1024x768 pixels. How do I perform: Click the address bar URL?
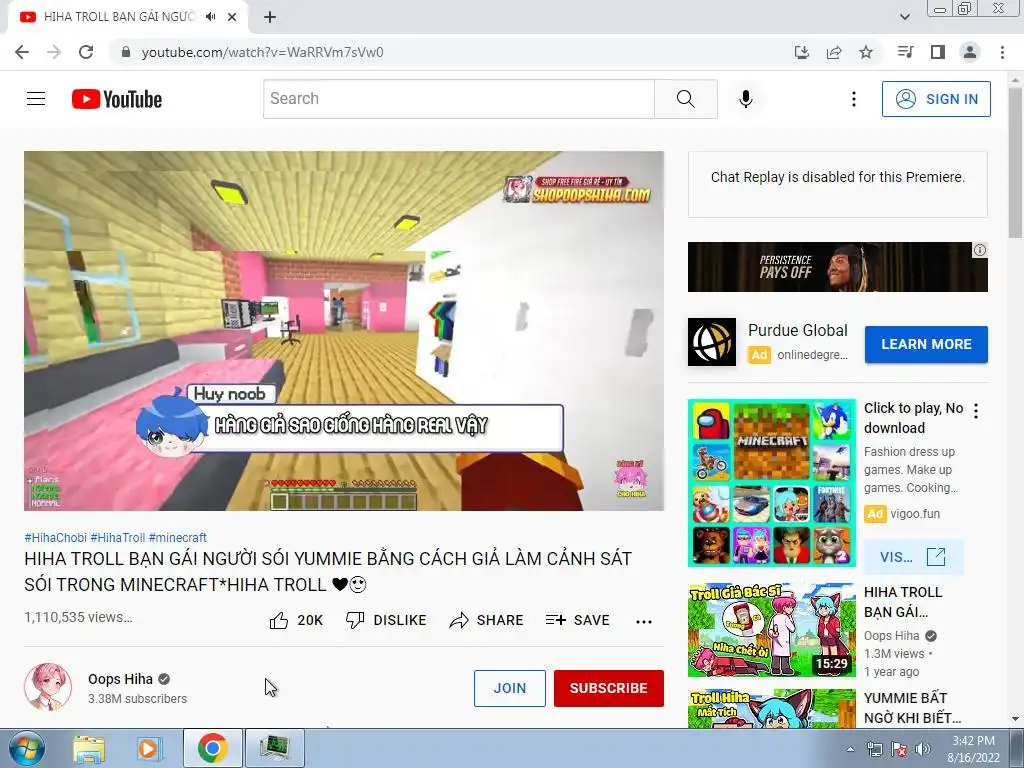click(x=263, y=52)
